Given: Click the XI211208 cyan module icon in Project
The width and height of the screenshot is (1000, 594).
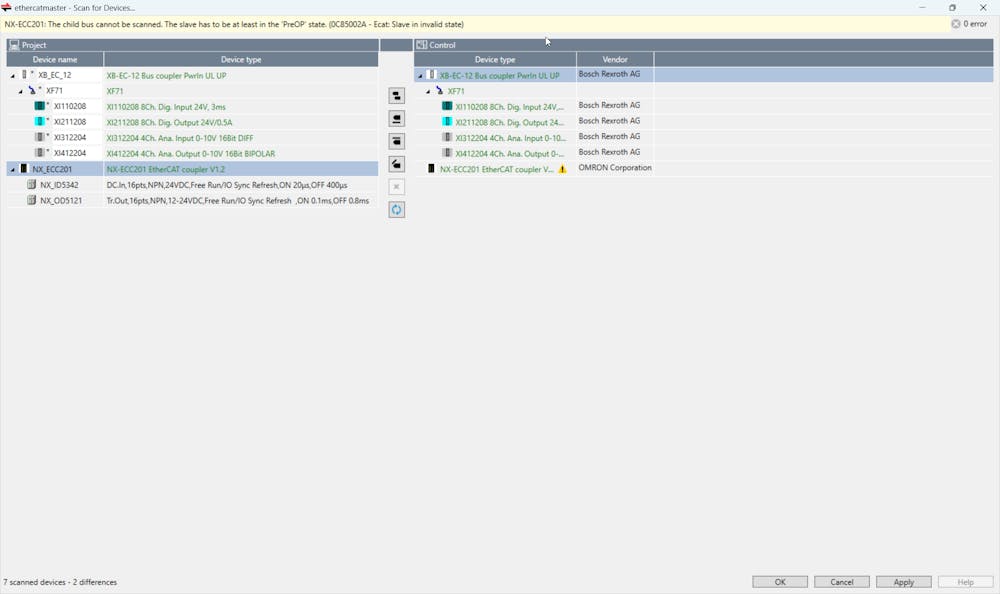Looking at the screenshot, I should tap(40, 122).
